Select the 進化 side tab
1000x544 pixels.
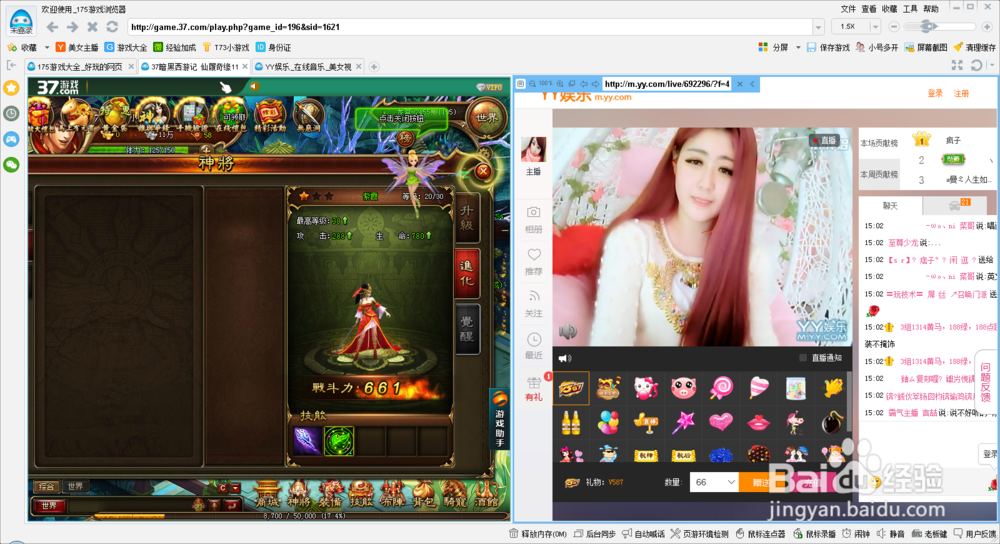[467, 273]
